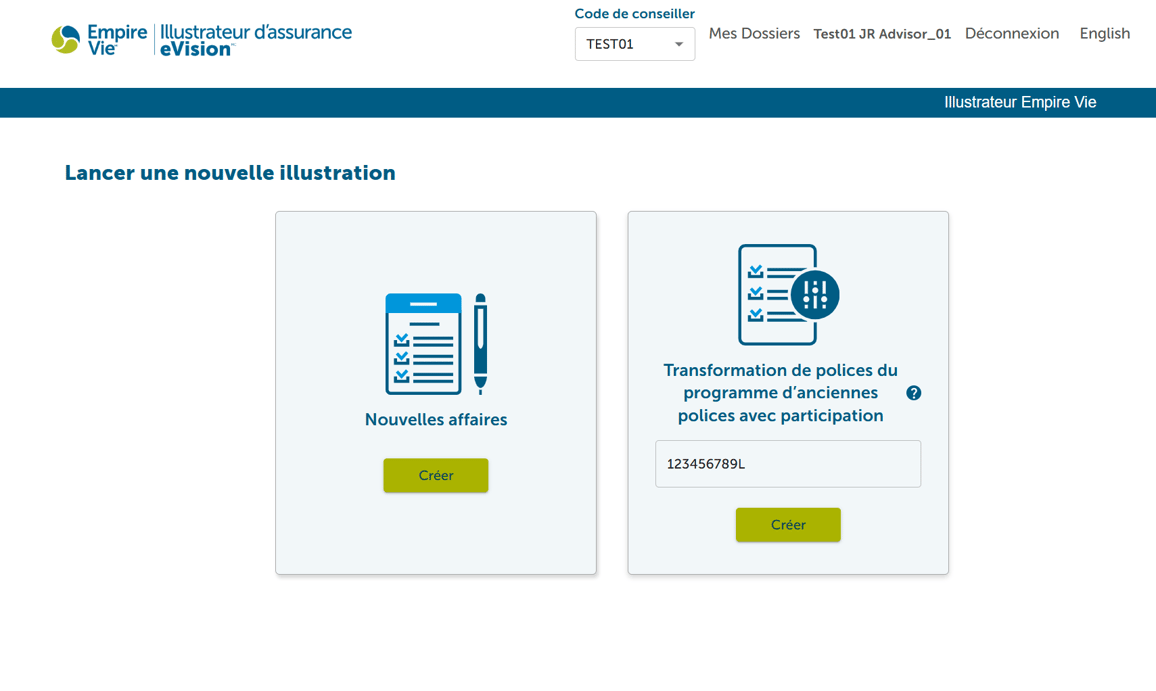Viewport: 1156px width, 691px height.
Task: Open Mes Dossiers
Action: click(754, 34)
